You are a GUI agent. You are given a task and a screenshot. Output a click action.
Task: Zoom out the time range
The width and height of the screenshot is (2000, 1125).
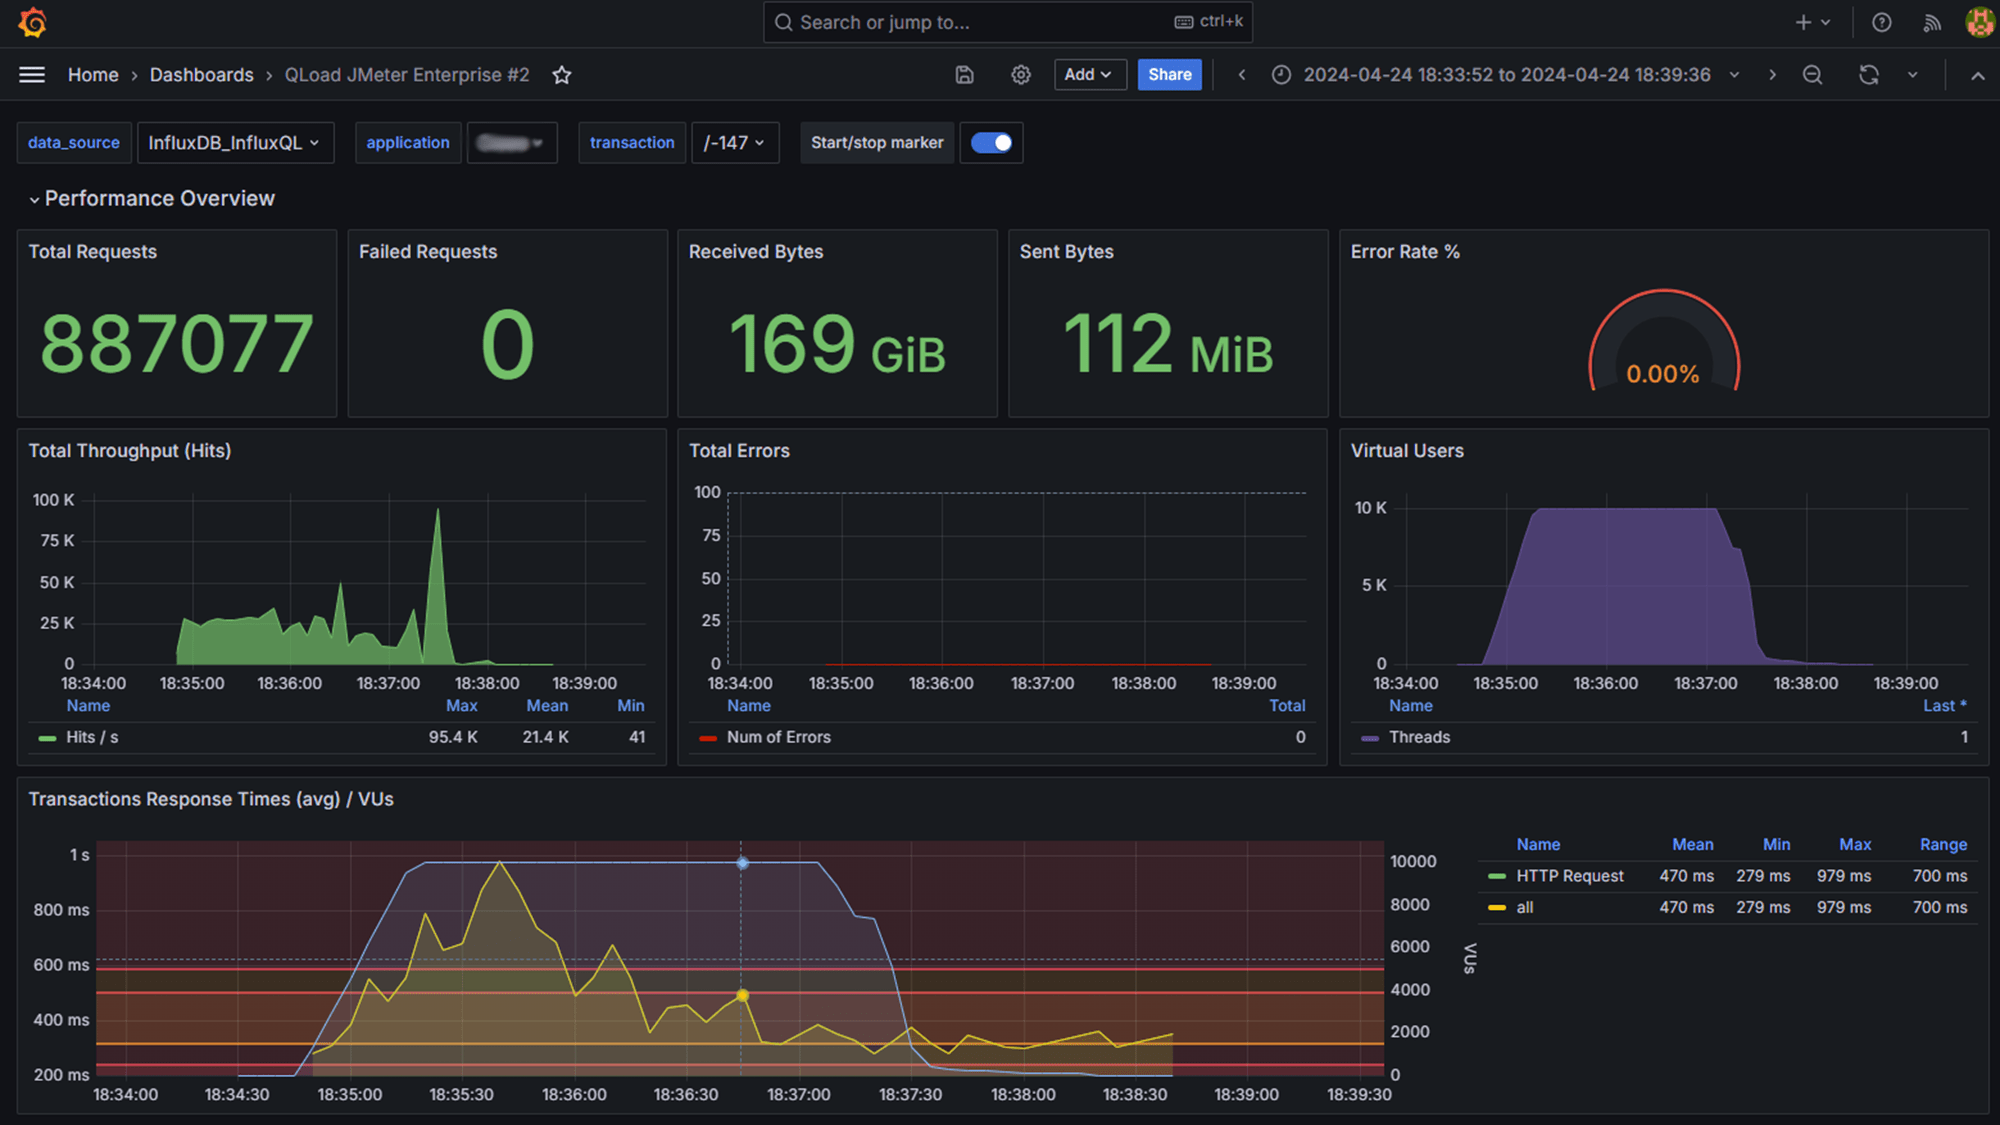(x=1812, y=74)
